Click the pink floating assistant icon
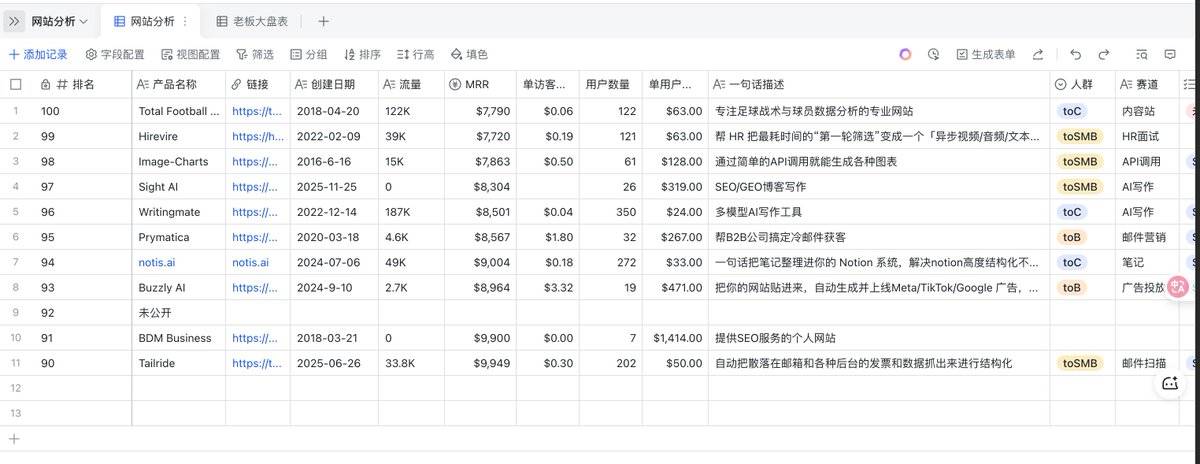 click(x=1178, y=286)
